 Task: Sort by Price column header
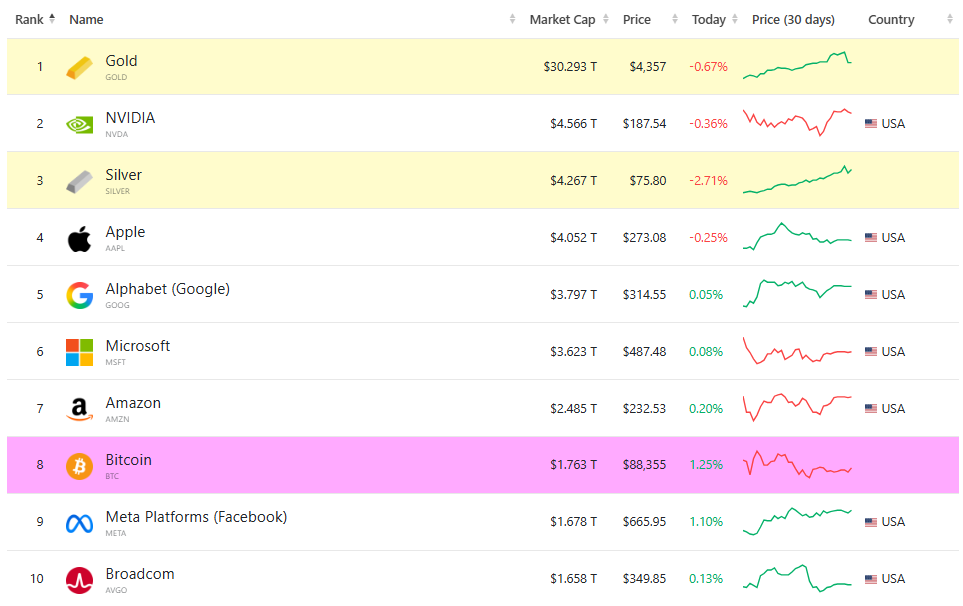pos(636,19)
